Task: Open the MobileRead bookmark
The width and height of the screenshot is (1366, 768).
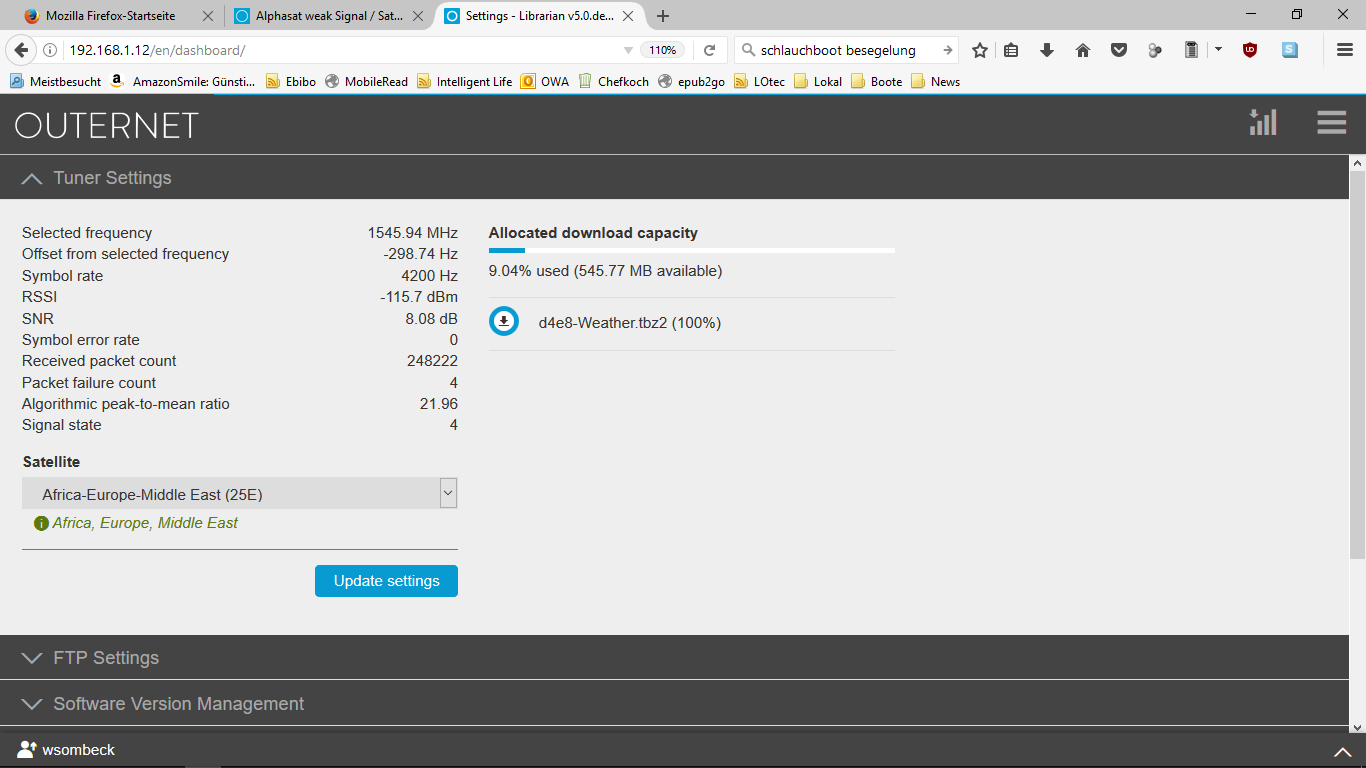Action: (366, 82)
